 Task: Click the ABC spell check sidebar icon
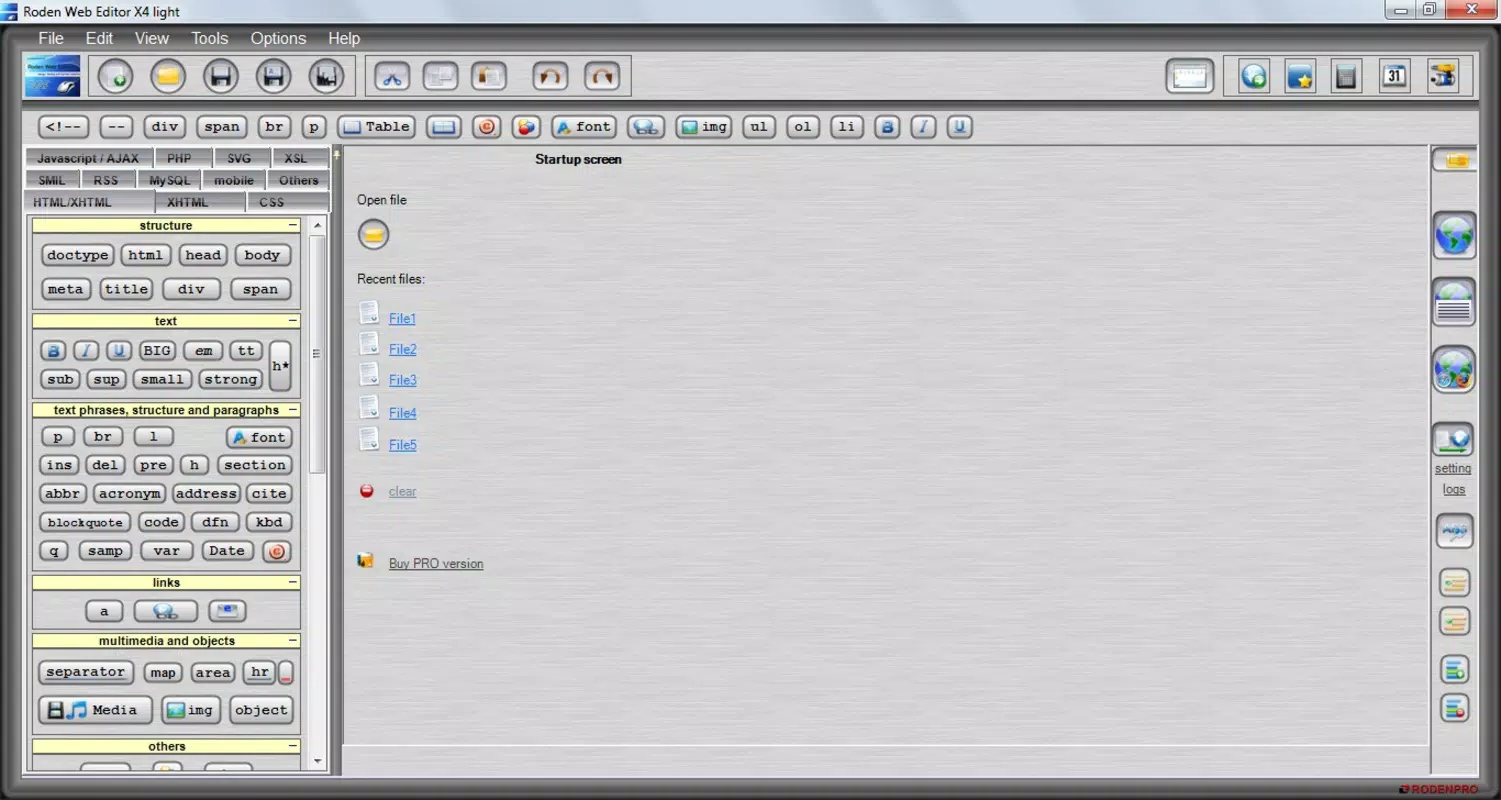click(1454, 531)
